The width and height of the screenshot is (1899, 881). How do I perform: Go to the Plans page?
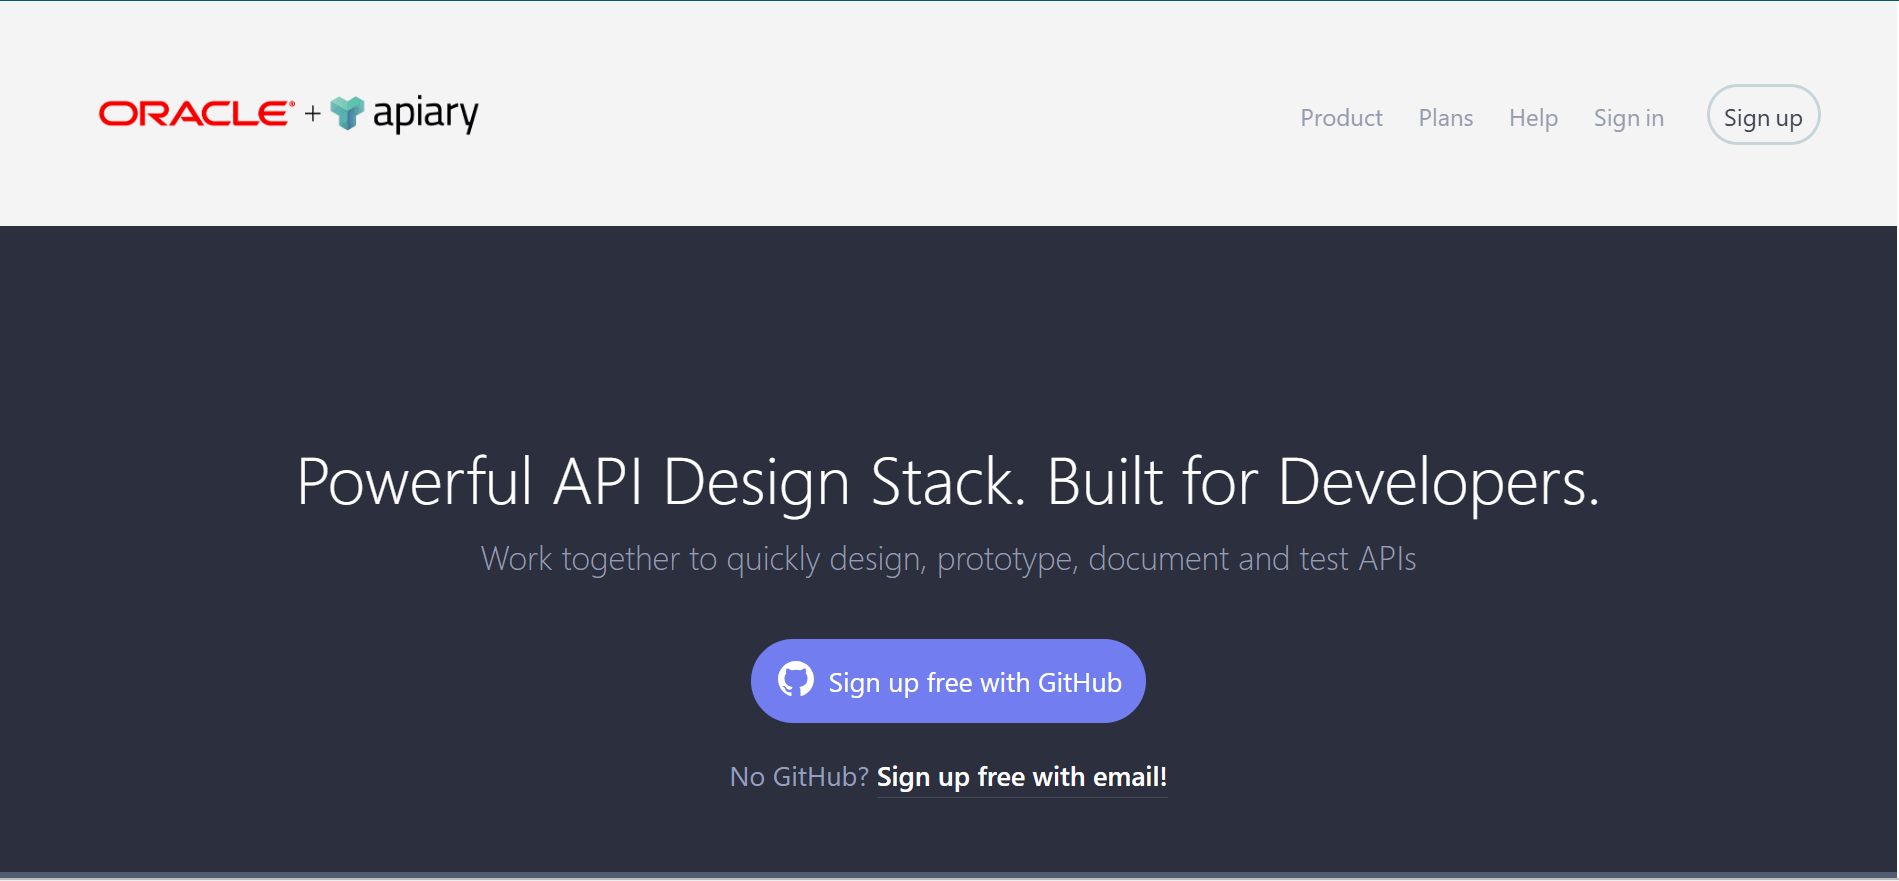1445,118
